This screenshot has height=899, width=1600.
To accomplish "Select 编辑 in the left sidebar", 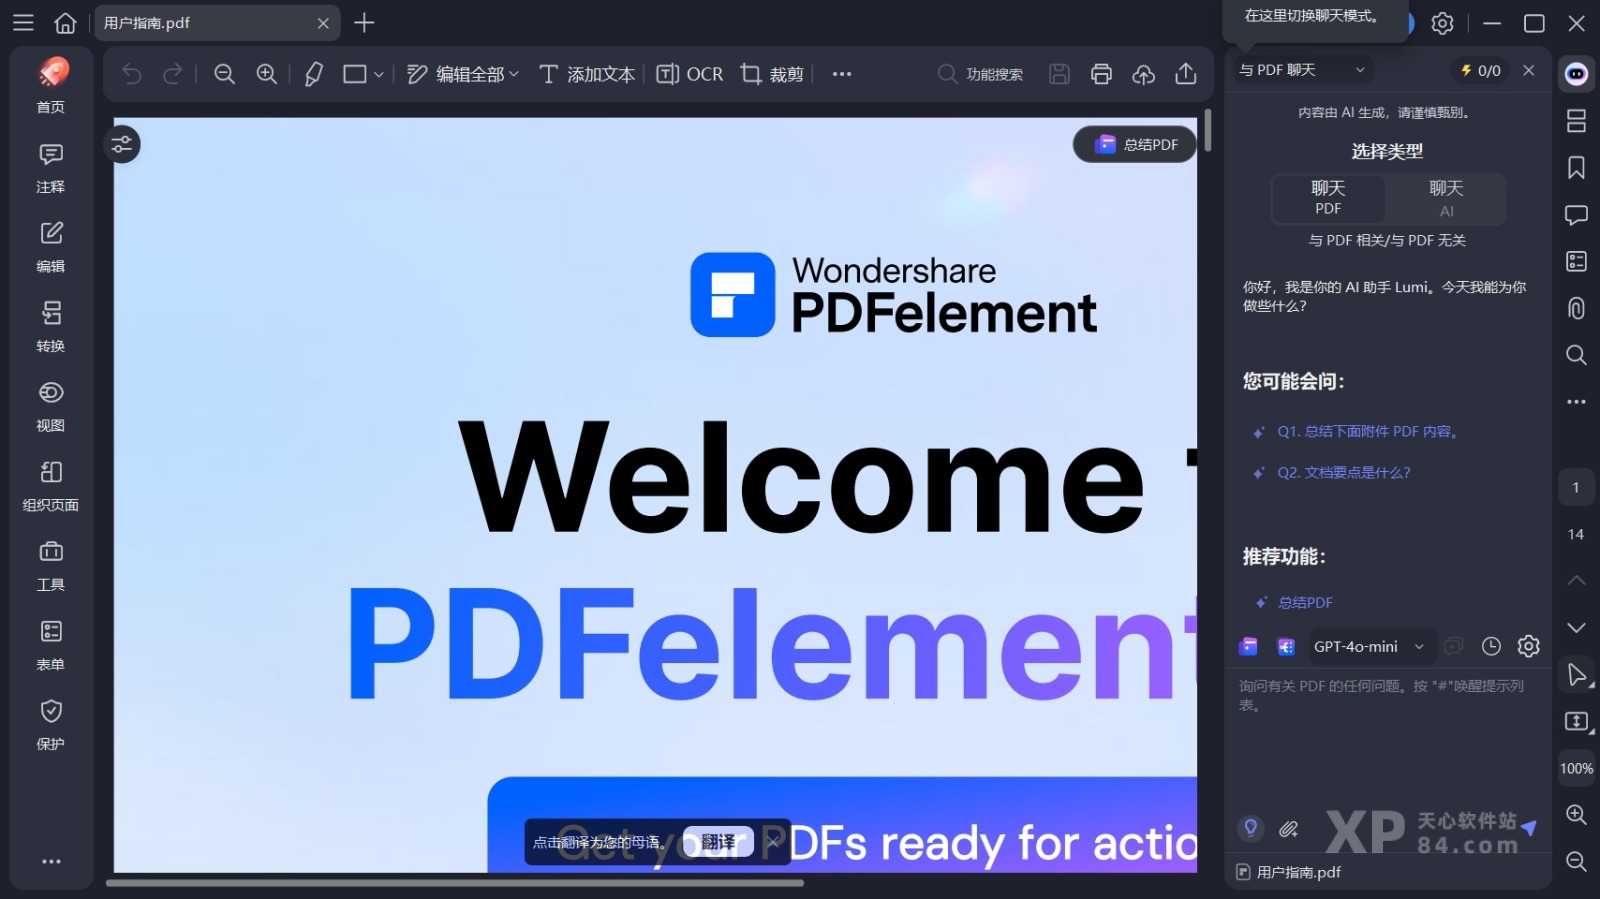I will click(51, 247).
